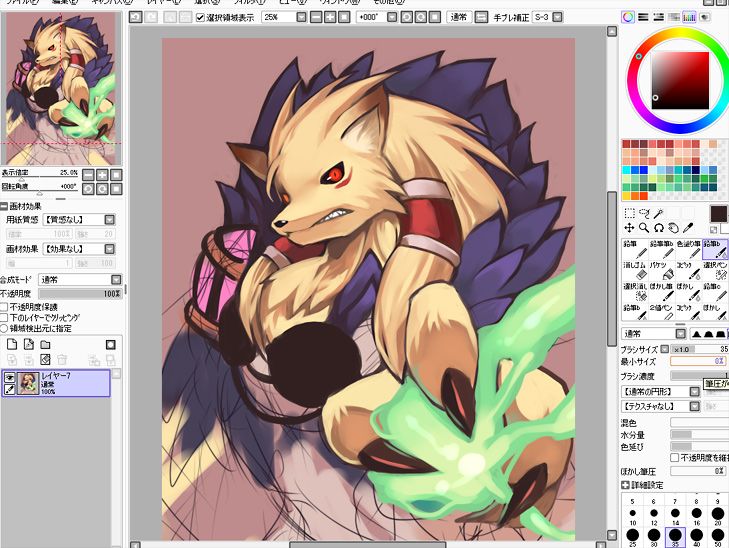Check the 不透明度を維持 option in brush settings
The height and width of the screenshot is (548, 729).
click(675, 457)
